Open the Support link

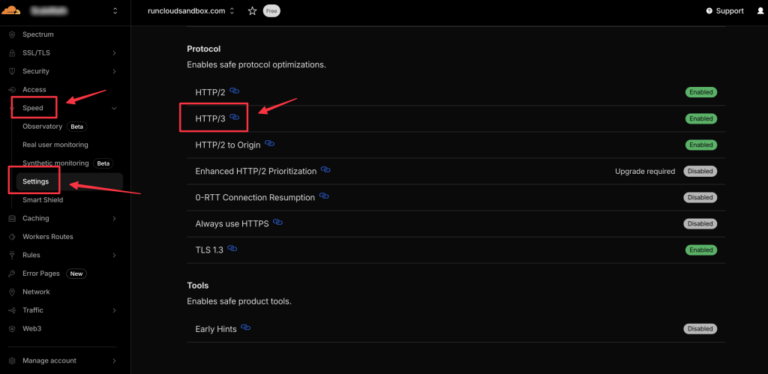730,11
